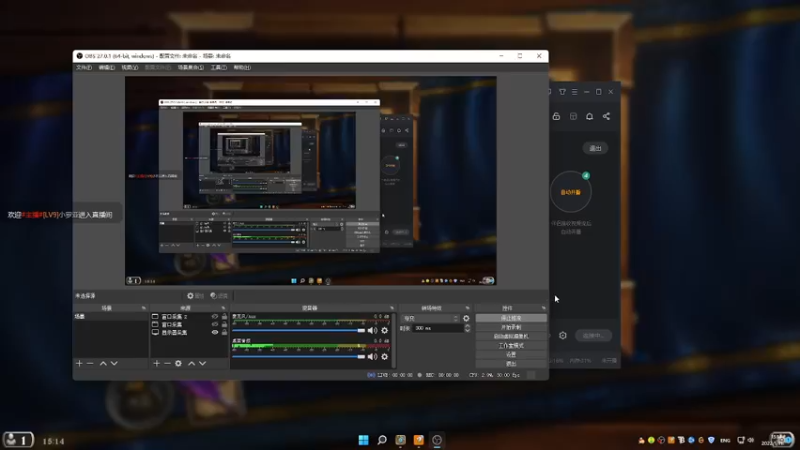The image size is (800, 450).
Task: Toggle visibility of 显示器采集 source
Action: pos(215,333)
